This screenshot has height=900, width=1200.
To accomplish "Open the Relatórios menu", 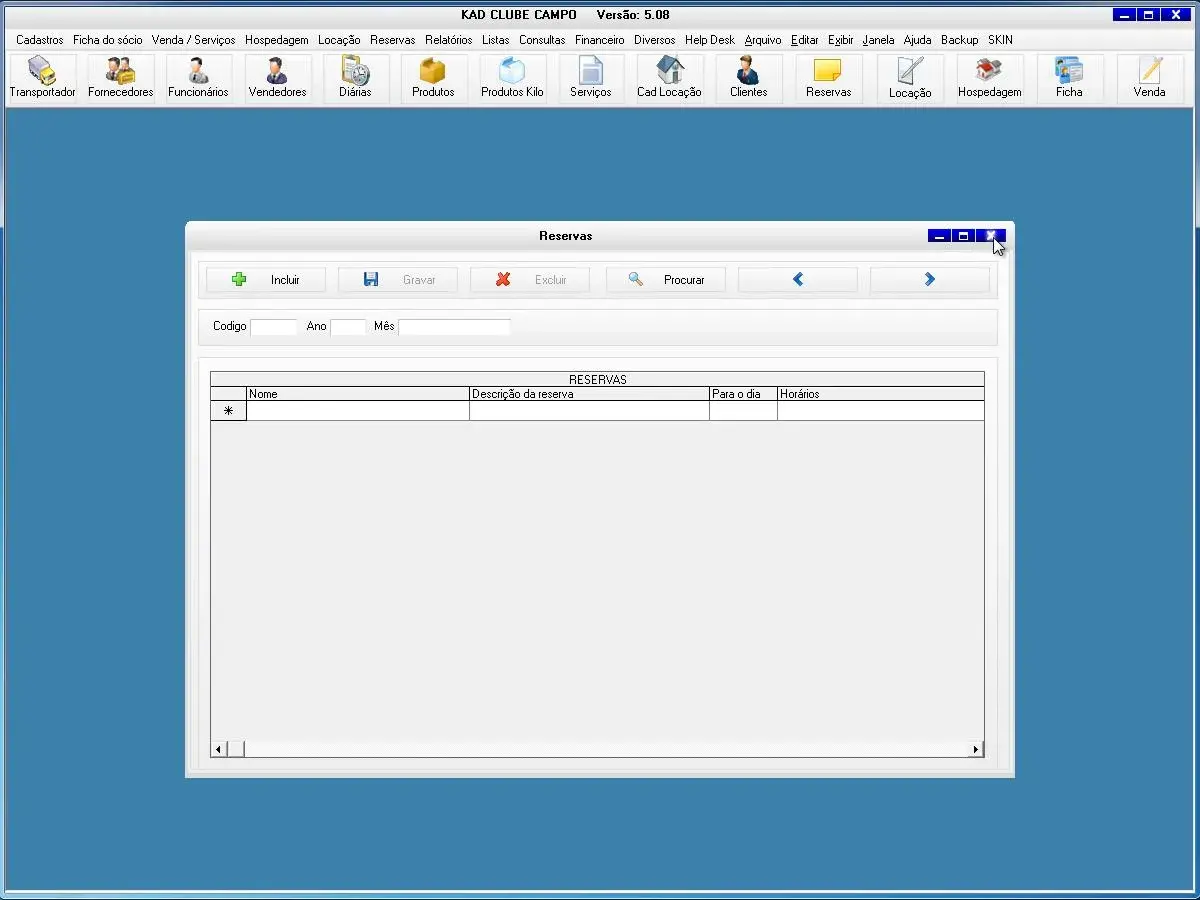I will (x=448, y=40).
